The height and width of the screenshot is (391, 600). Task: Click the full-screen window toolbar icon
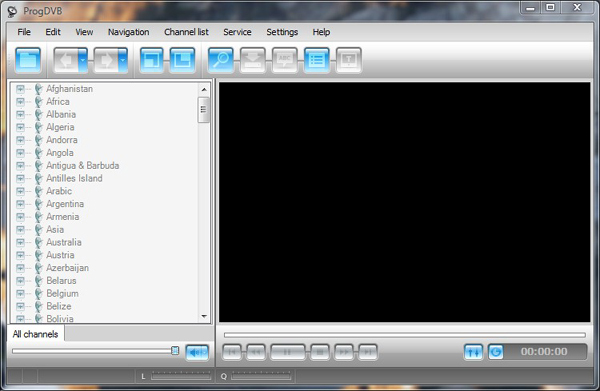point(152,60)
